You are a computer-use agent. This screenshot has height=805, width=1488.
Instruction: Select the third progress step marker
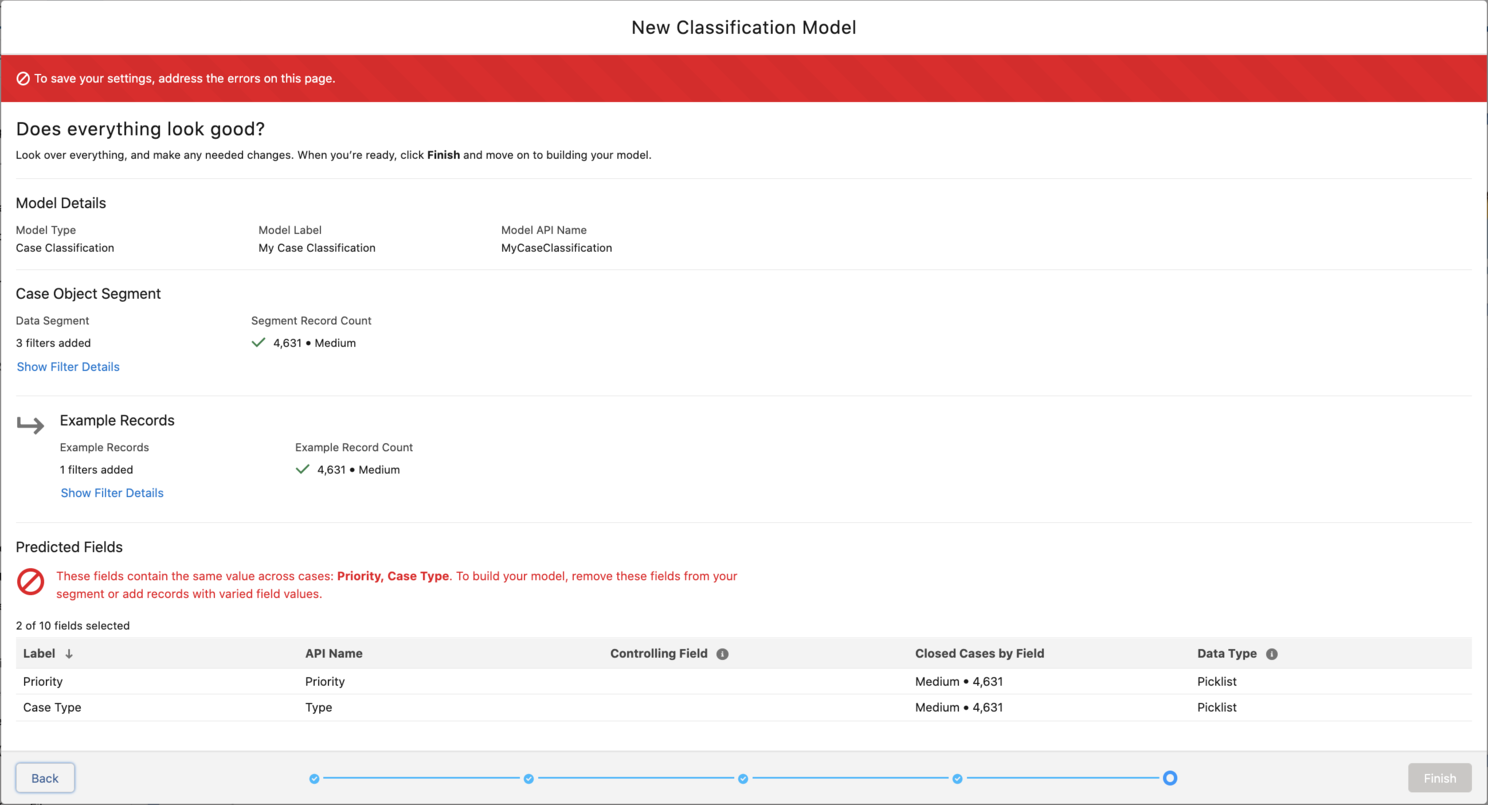[743, 778]
